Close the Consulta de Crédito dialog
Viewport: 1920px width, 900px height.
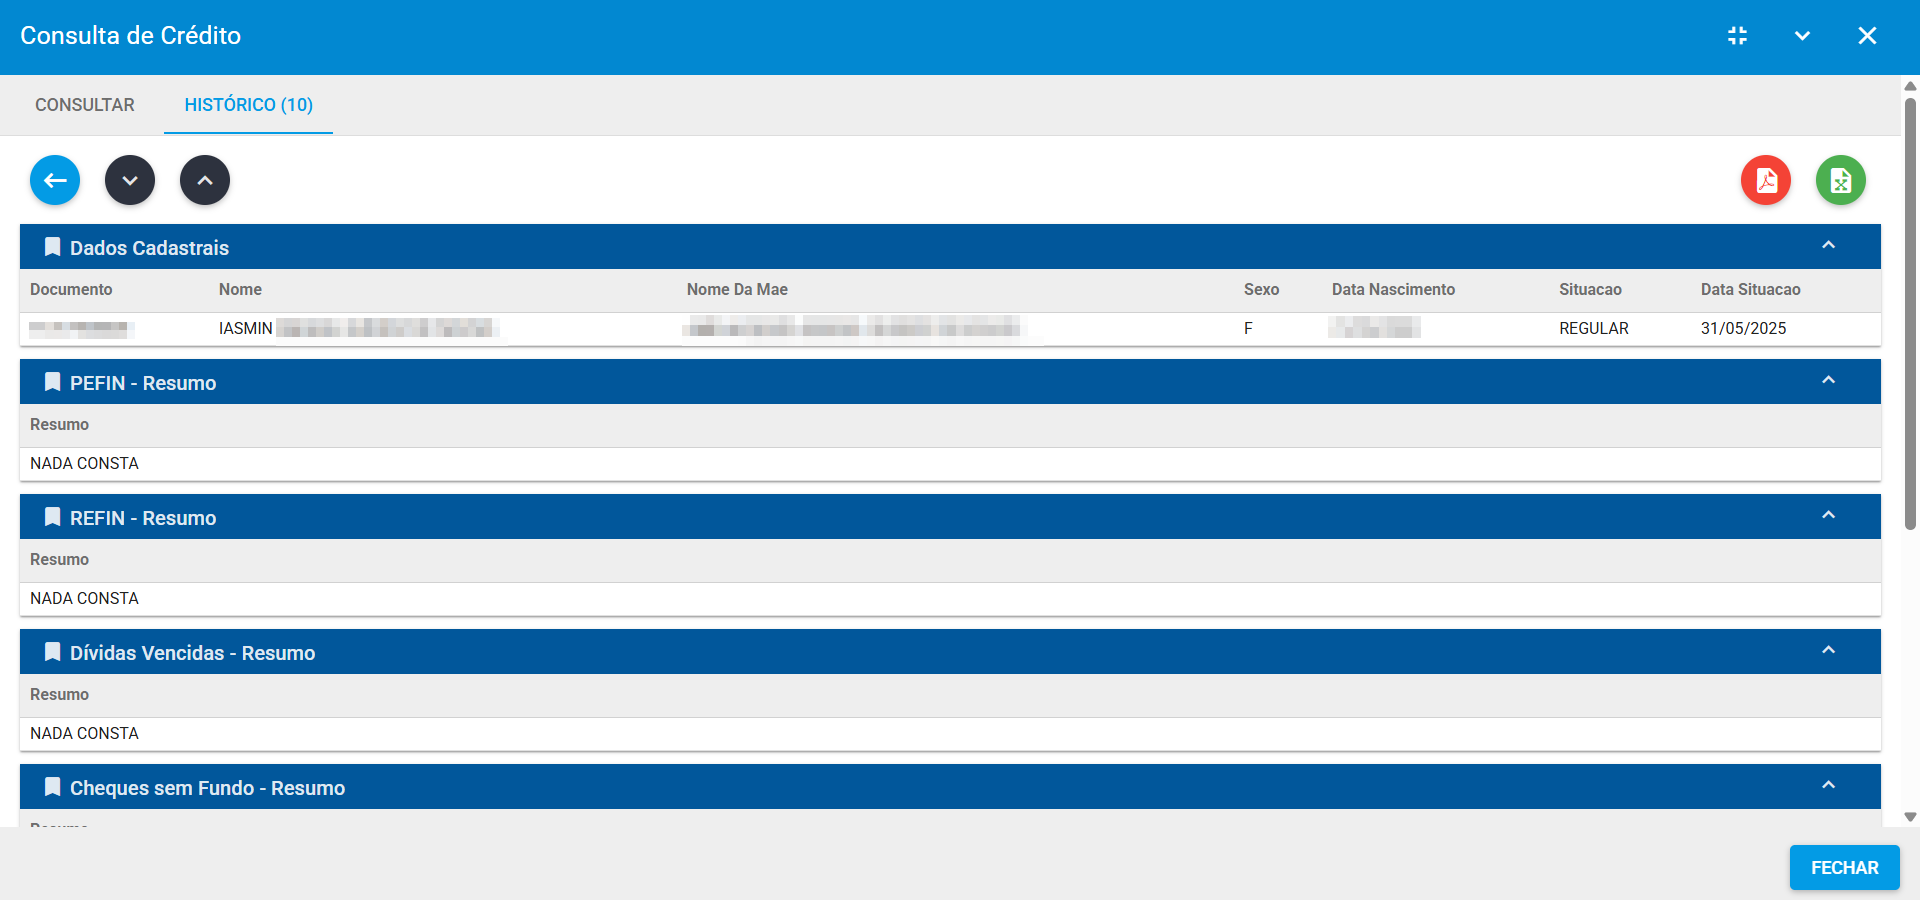1866,36
